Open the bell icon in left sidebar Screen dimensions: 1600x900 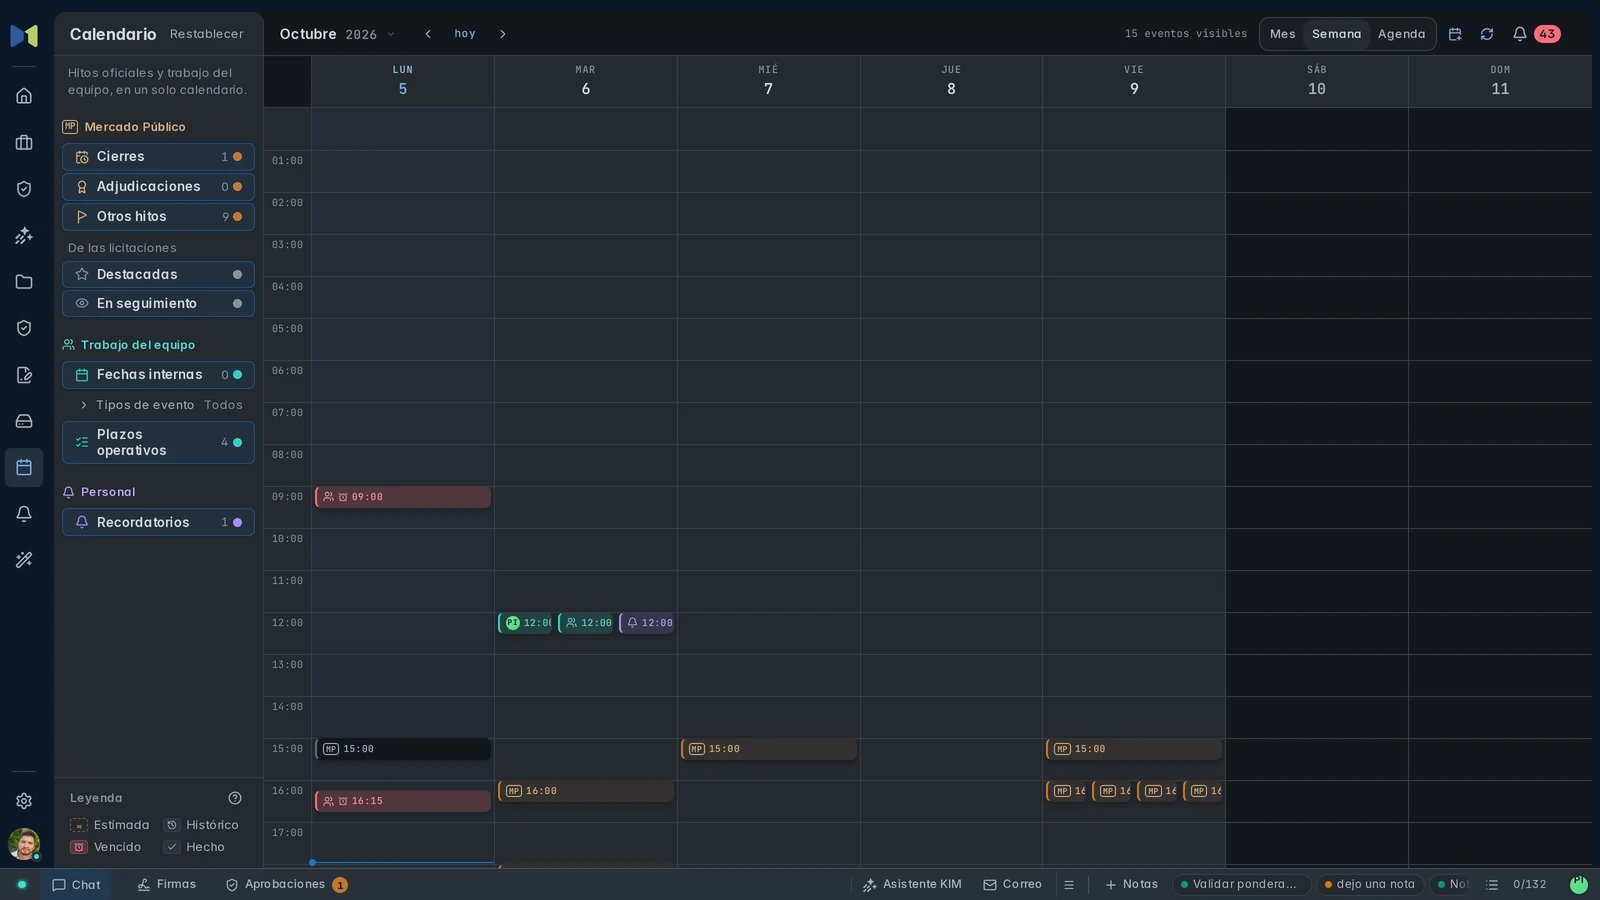click(x=24, y=514)
